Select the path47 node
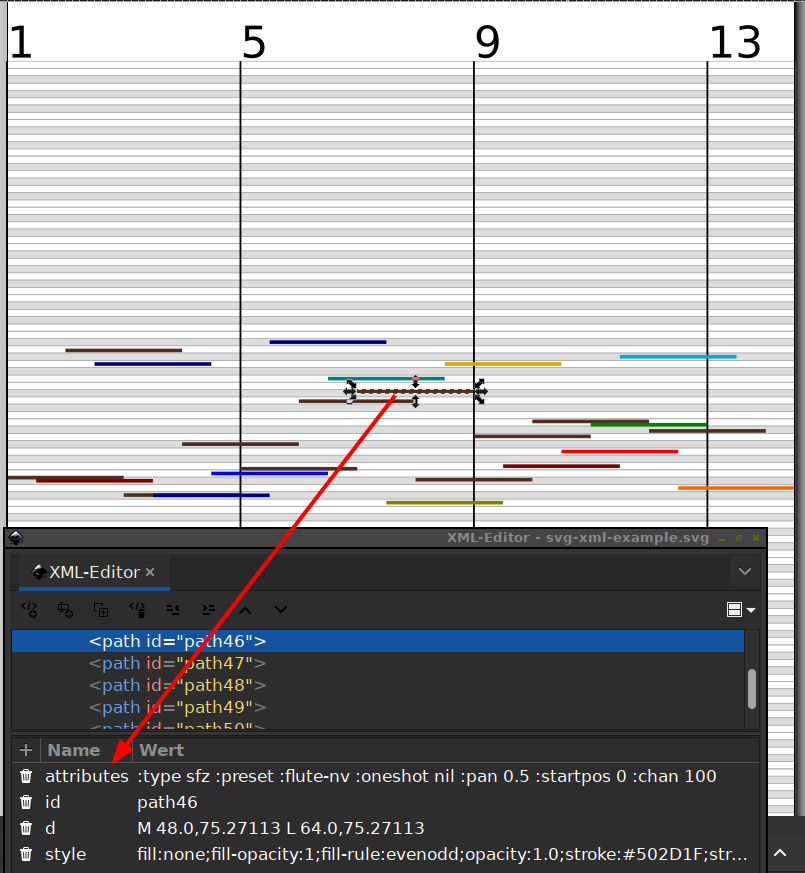This screenshot has height=873, width=805. click(x=177, y=663)
